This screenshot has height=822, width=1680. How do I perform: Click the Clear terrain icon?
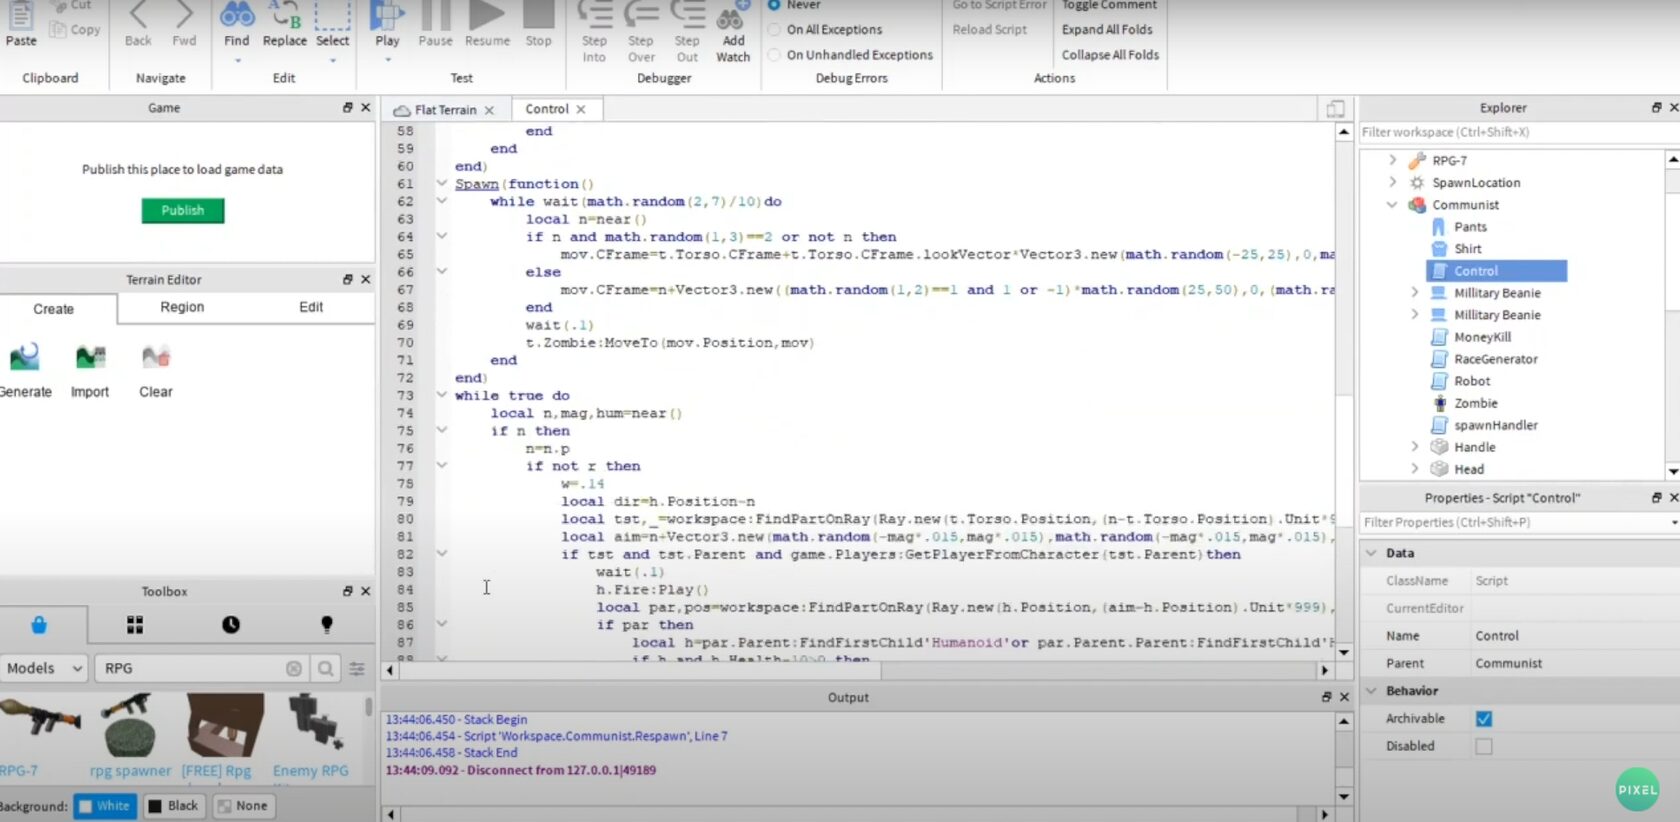156,358
